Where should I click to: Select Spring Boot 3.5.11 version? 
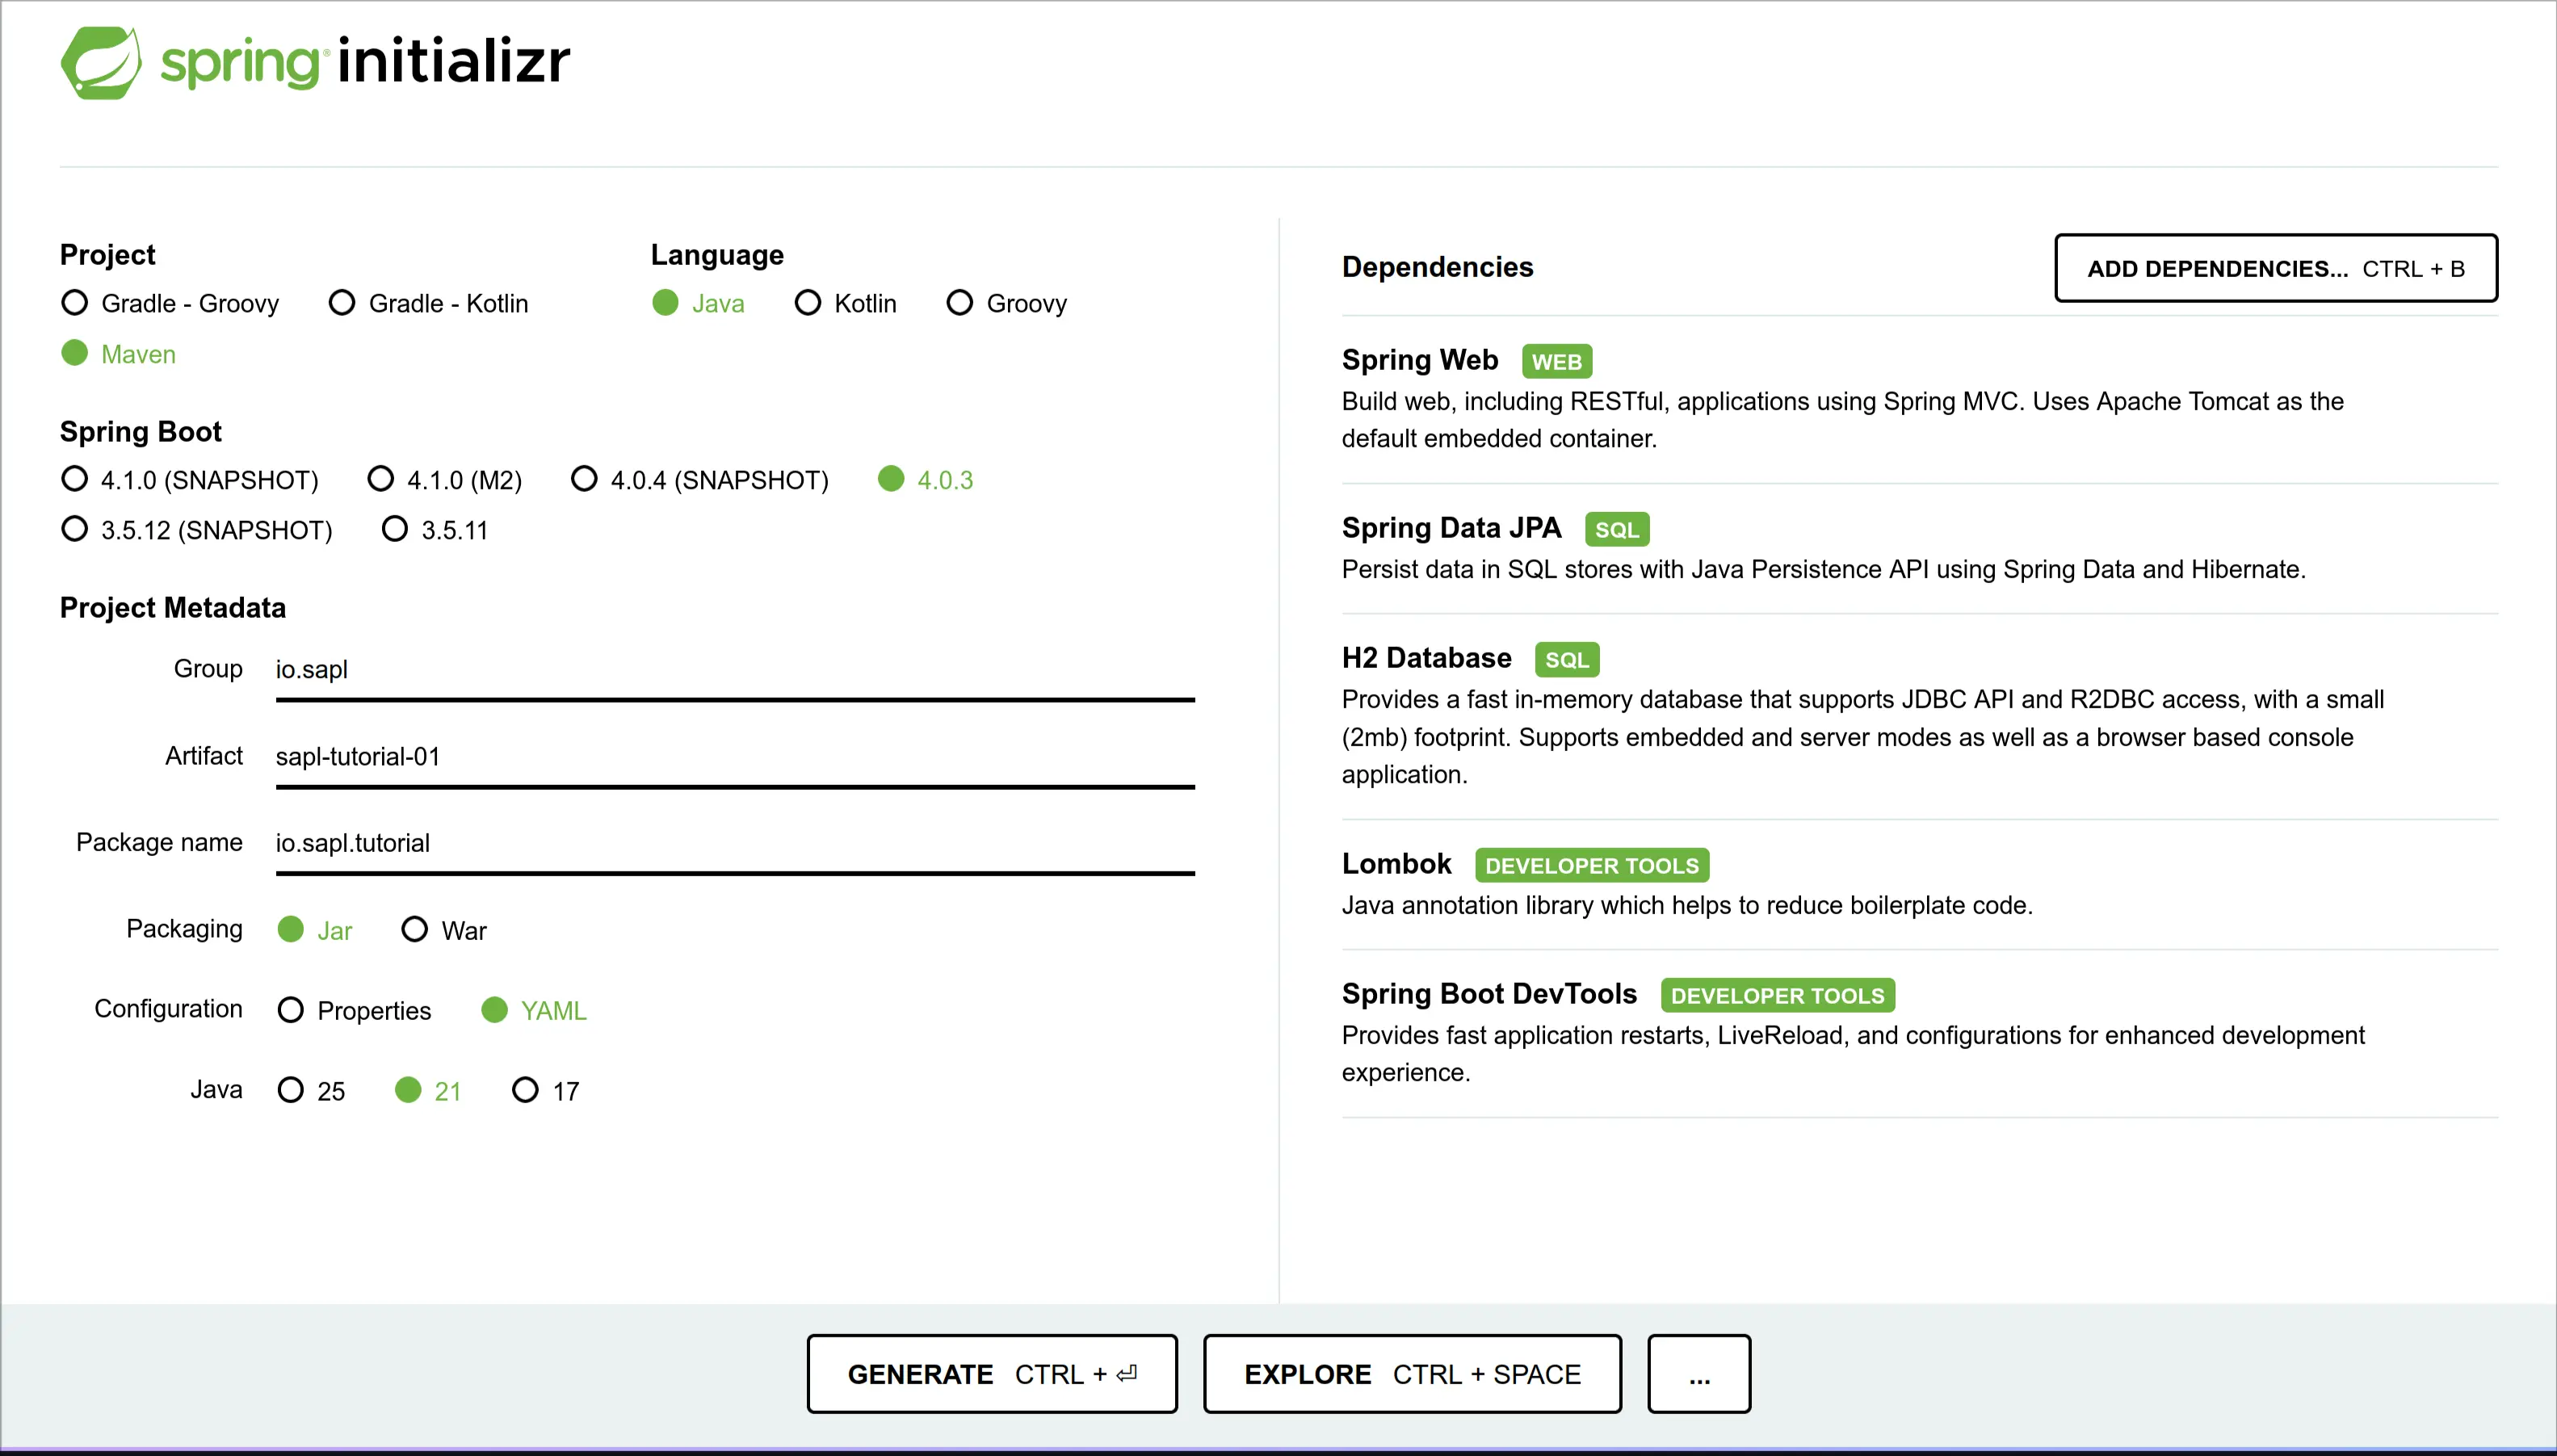click(395, 529)
